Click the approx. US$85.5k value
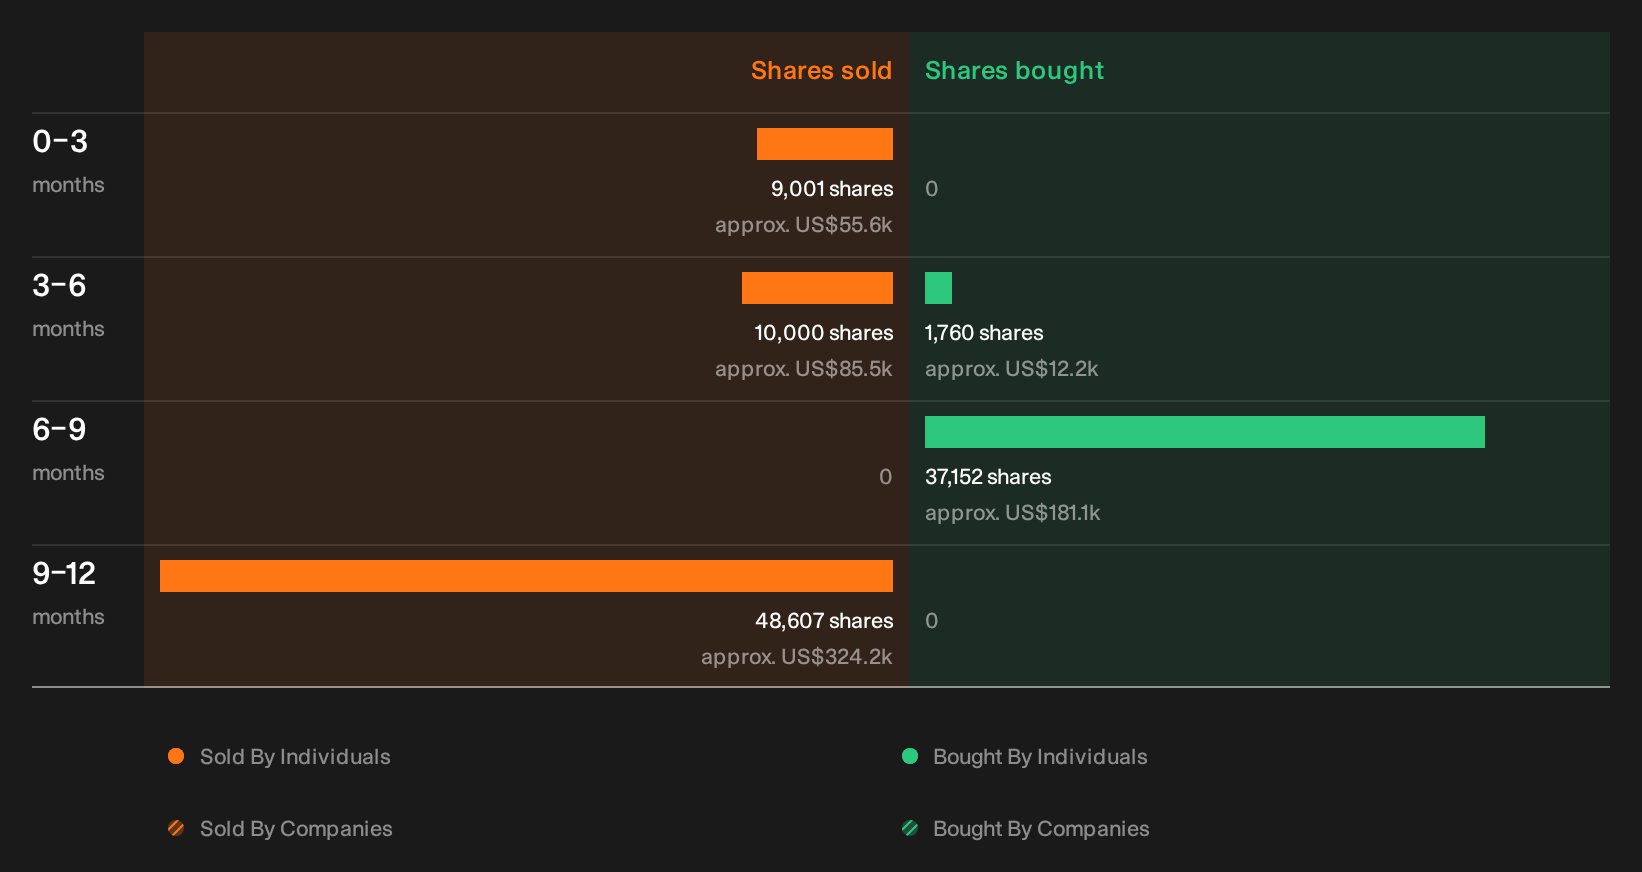The height and width of the screenshot is (872, 1642). pos(803,369)
